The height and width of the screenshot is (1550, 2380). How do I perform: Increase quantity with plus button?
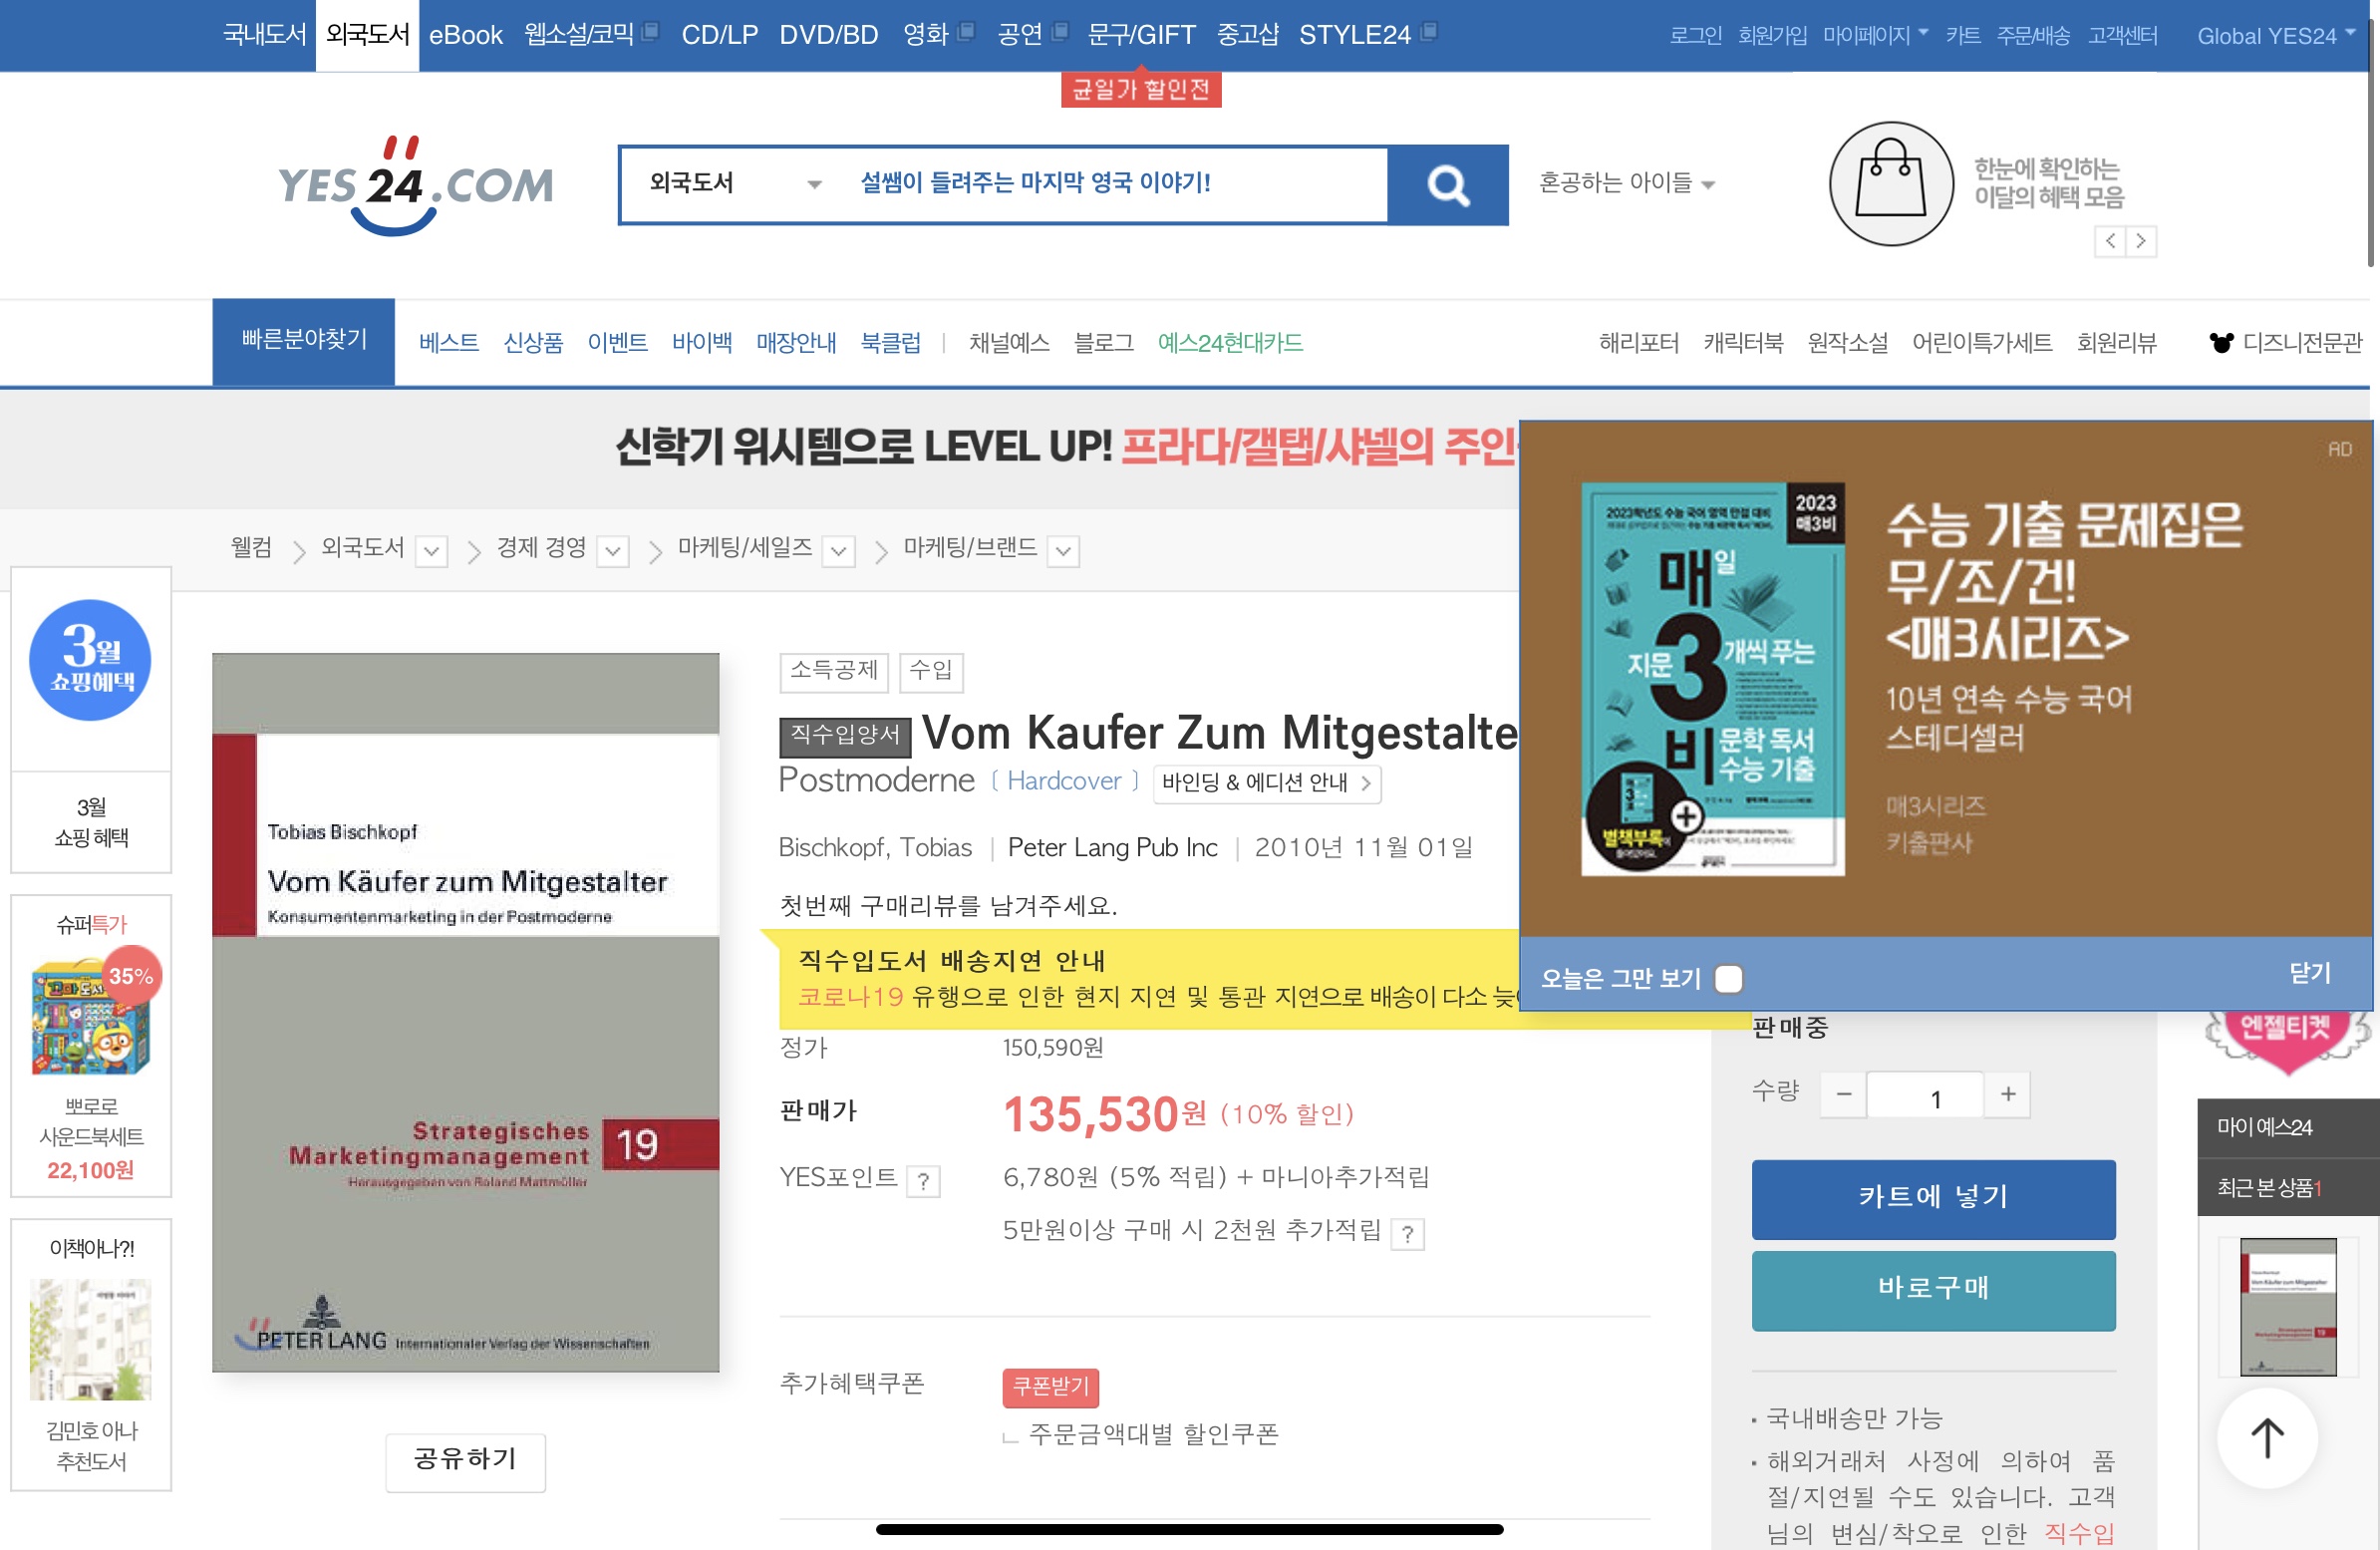point(2007,1094)
